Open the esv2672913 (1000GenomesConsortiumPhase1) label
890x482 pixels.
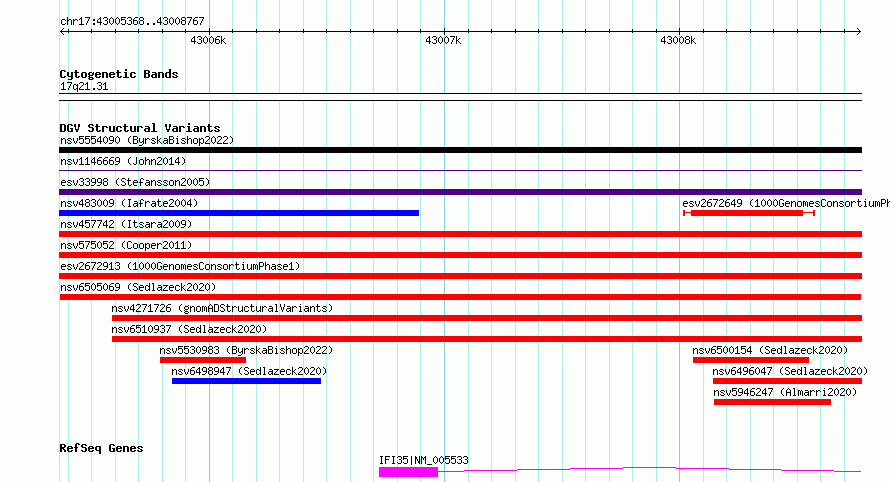(180, 266)
